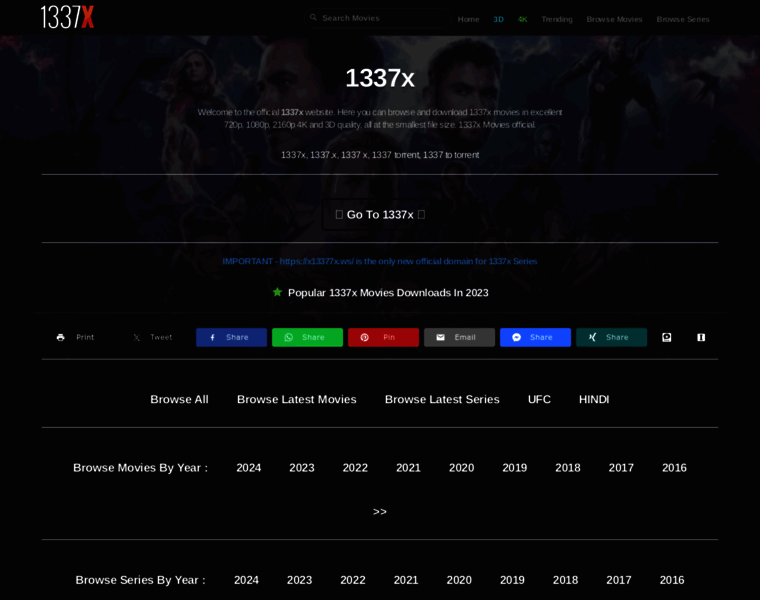Browse series from year 2022

point(353,580)
